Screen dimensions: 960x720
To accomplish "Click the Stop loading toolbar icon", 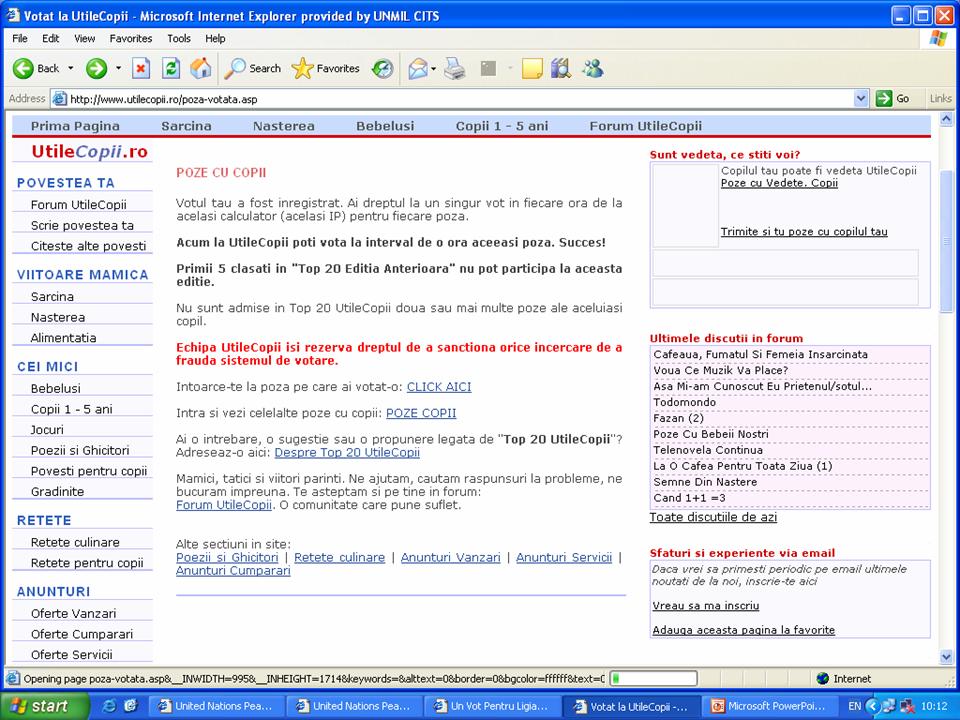I will pyautogui.click(x=141, y=69).
